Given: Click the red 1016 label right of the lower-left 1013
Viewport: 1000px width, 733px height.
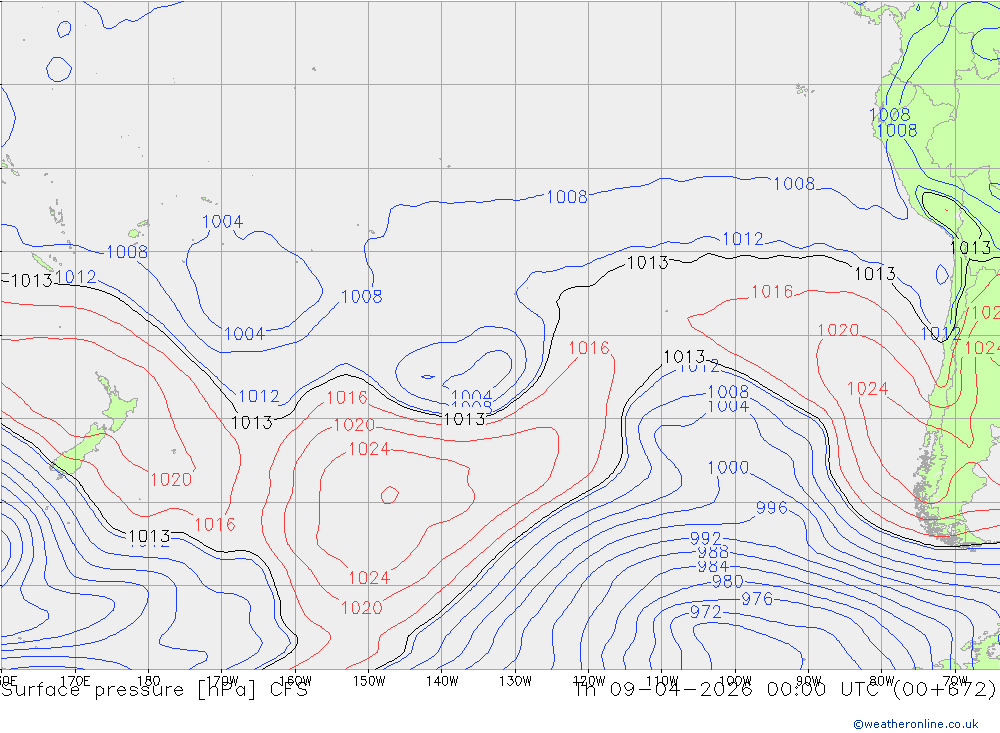Looking at the screenshot, I should [x=214, y=525].
